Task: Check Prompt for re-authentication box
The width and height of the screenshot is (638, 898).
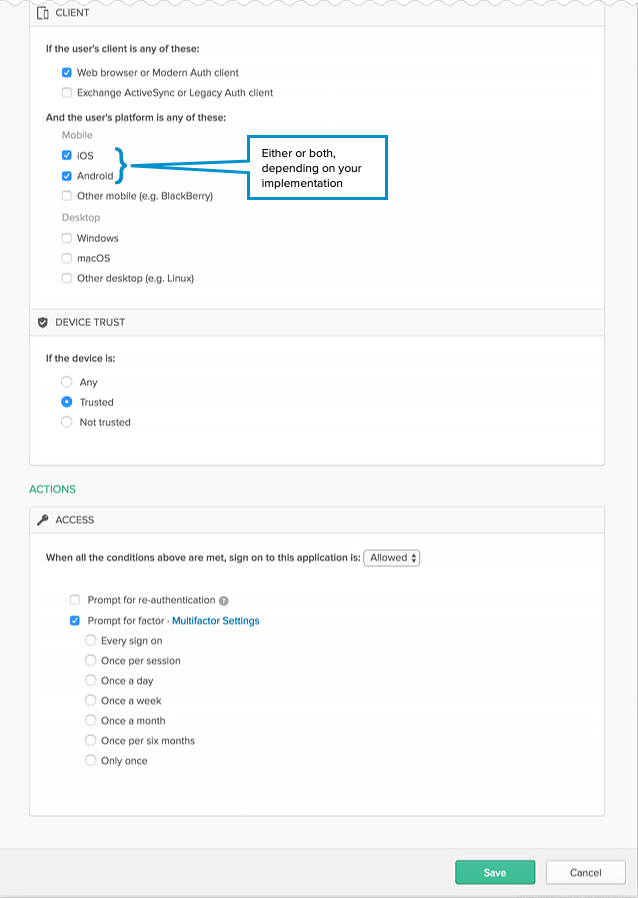Action: click(x=75, y=600)
